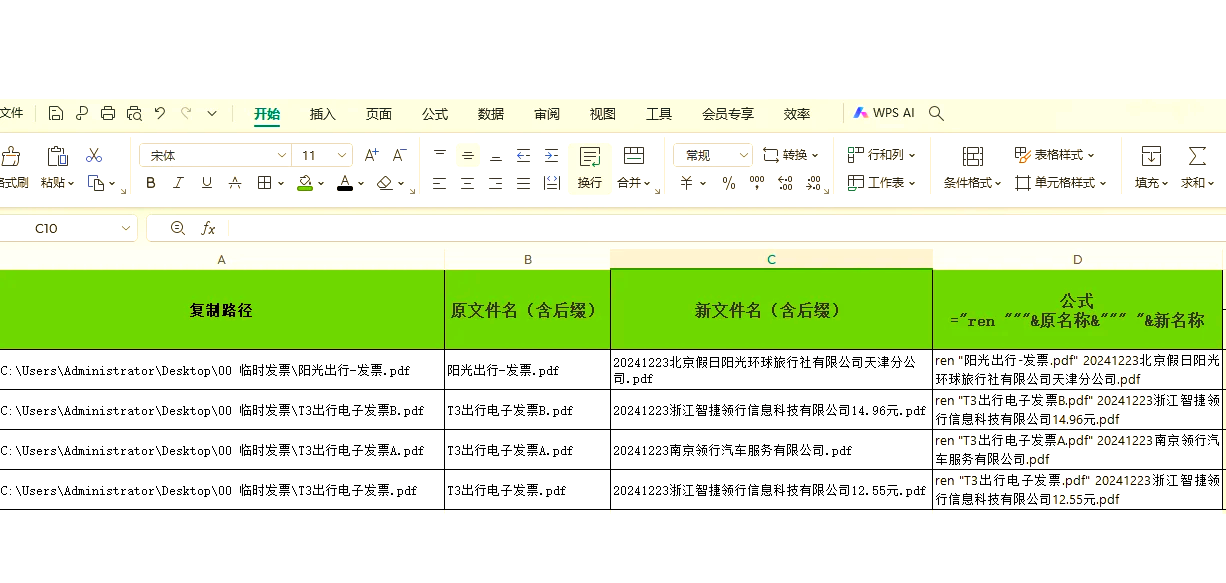Switch to the 公式 tab
The height and width of the screenshot is (583, 1226).
tap(435, 114)
